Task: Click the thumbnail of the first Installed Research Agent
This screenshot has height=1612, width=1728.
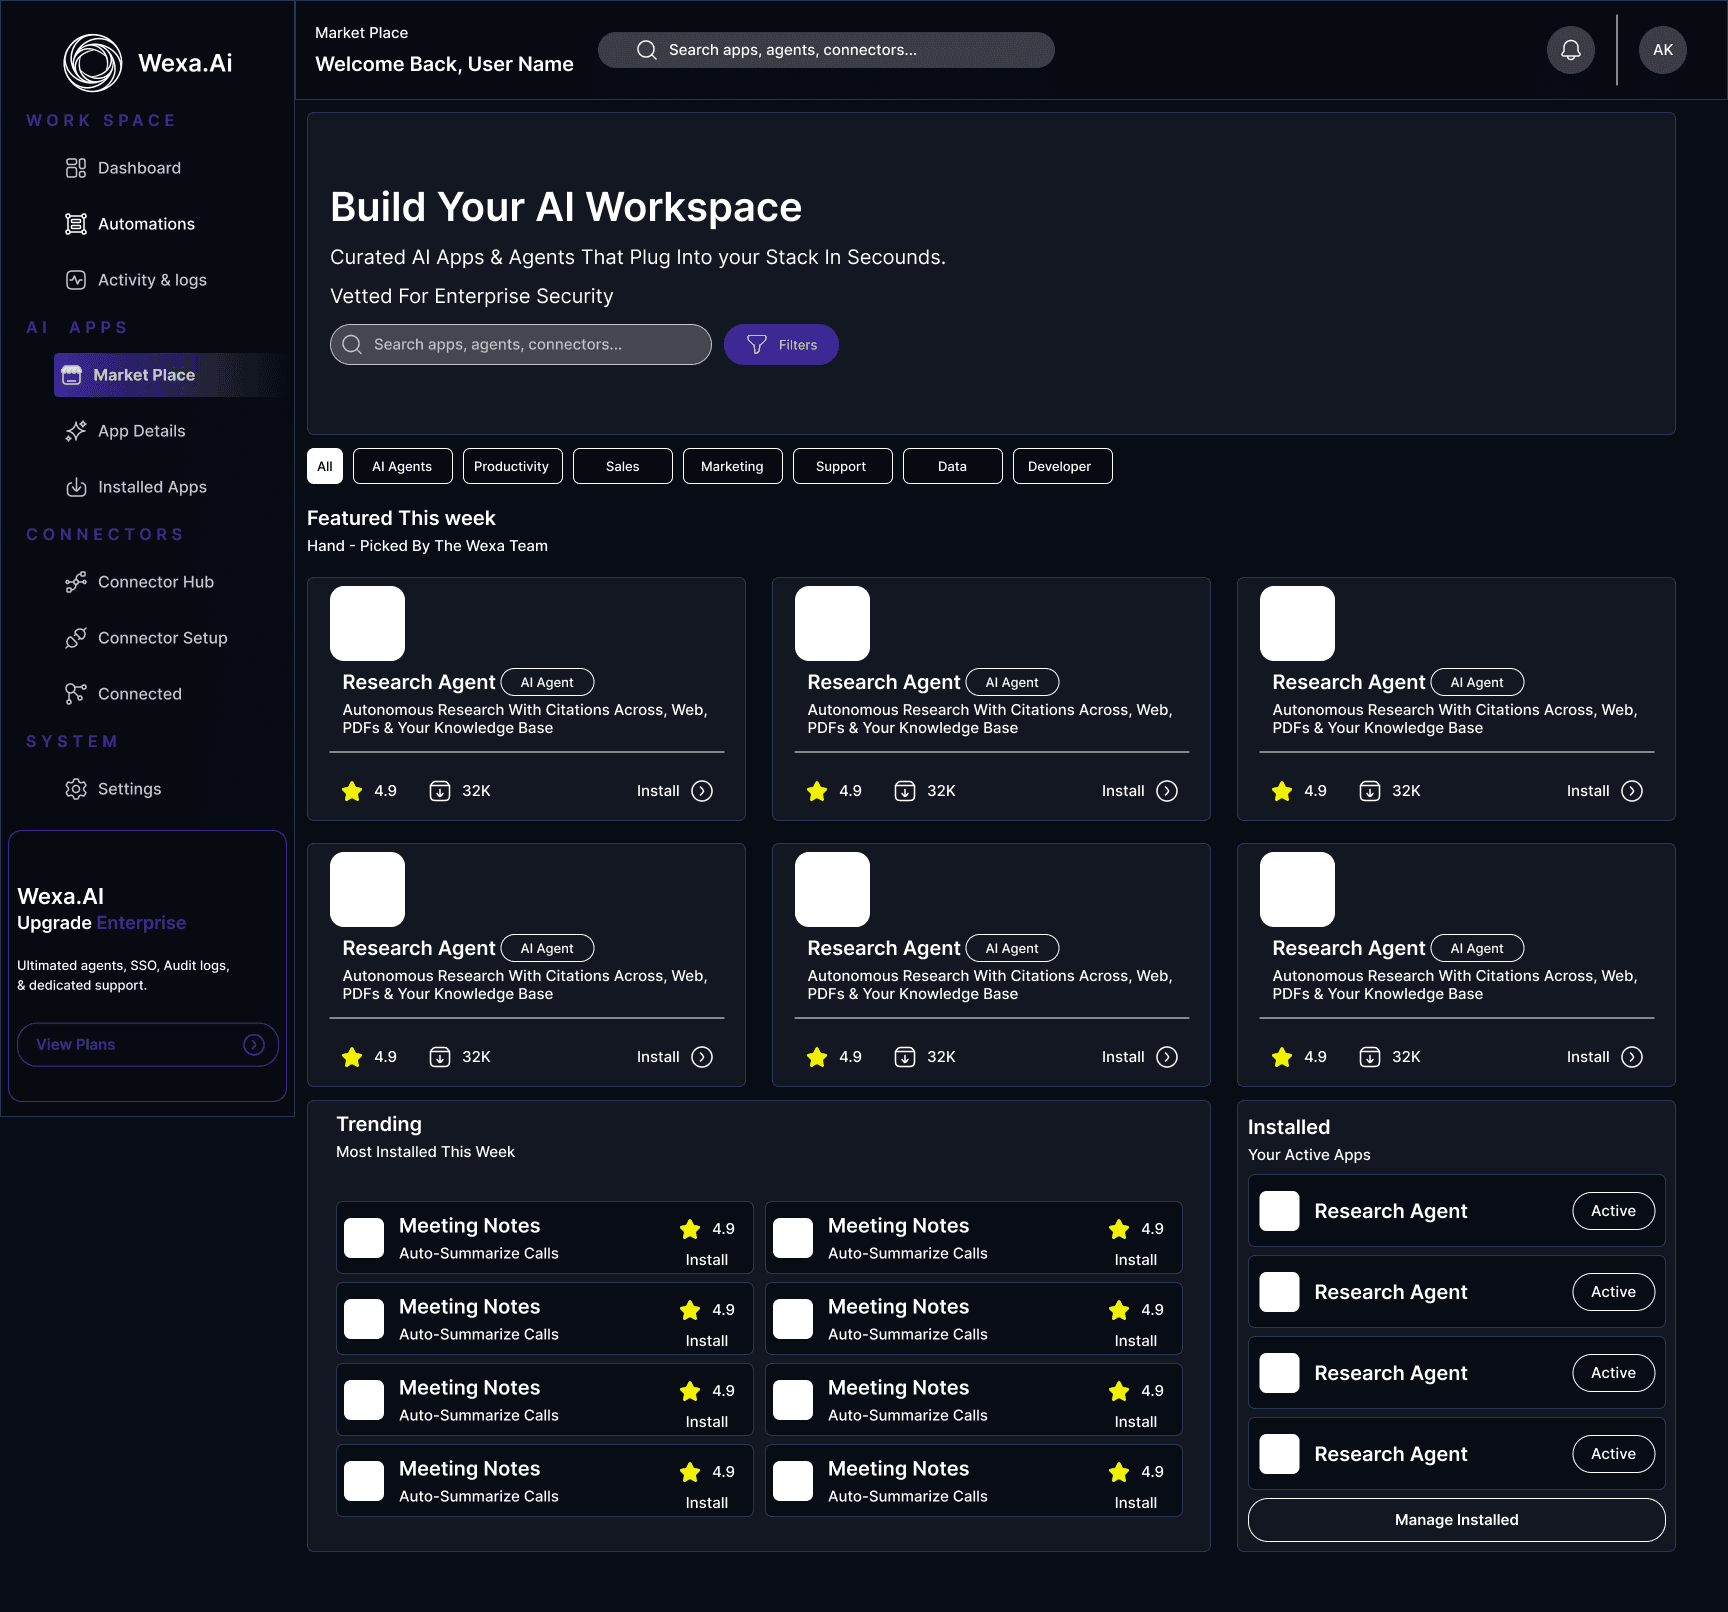Action: click(x=1279, y=1211)
